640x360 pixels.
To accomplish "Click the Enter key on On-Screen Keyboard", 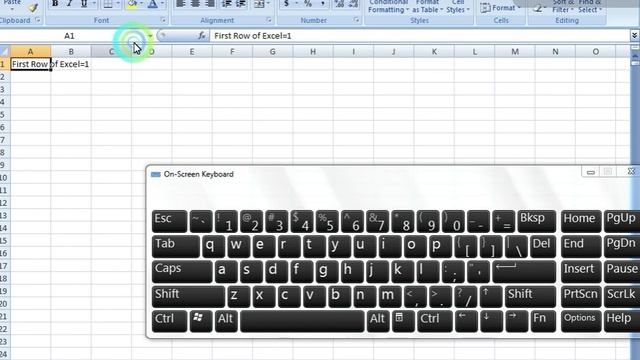I will click(524, 271).
